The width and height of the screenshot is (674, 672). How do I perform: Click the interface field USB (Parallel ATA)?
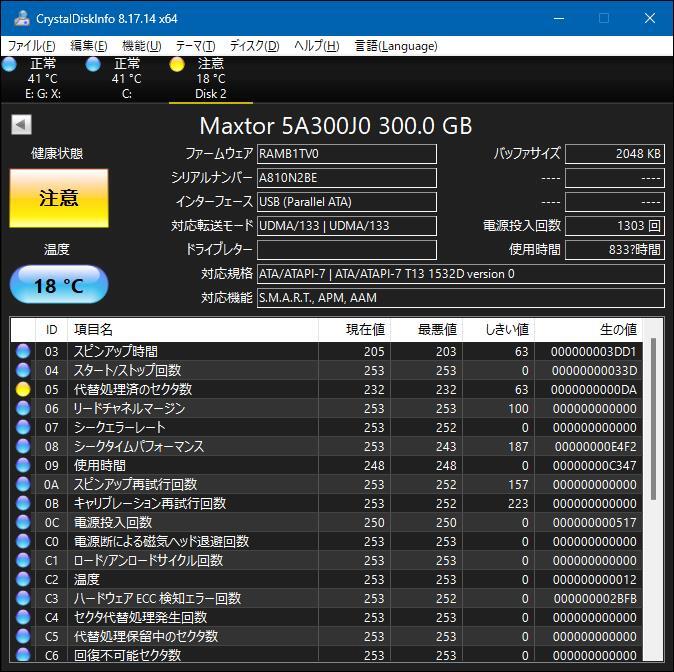click(x=347, y=202)
